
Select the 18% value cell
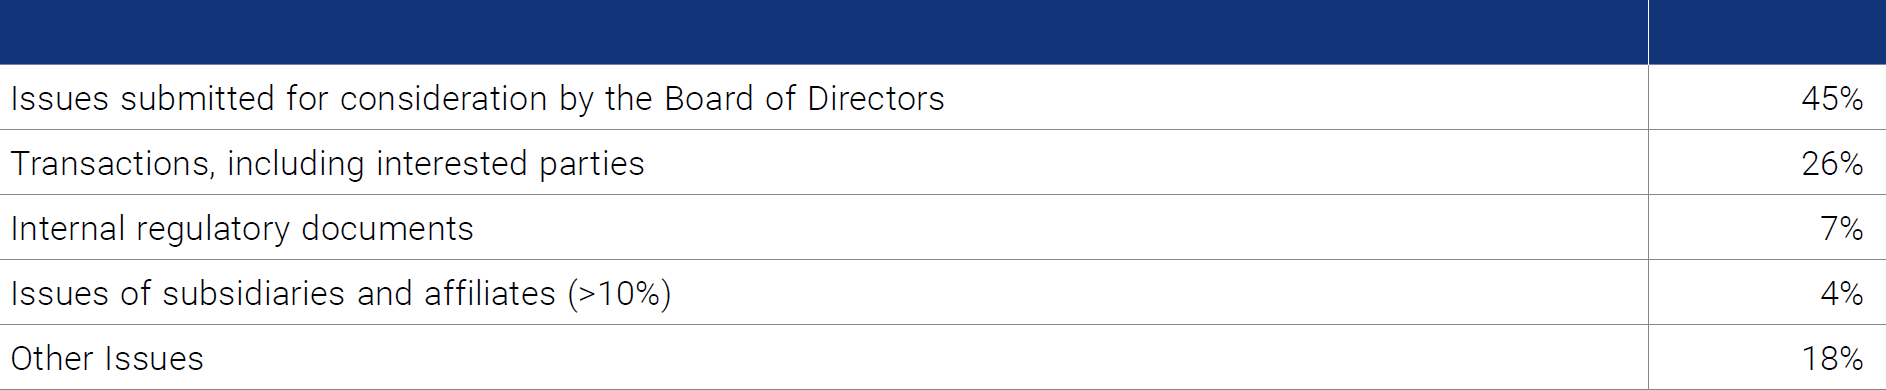tap(1767, 358)
